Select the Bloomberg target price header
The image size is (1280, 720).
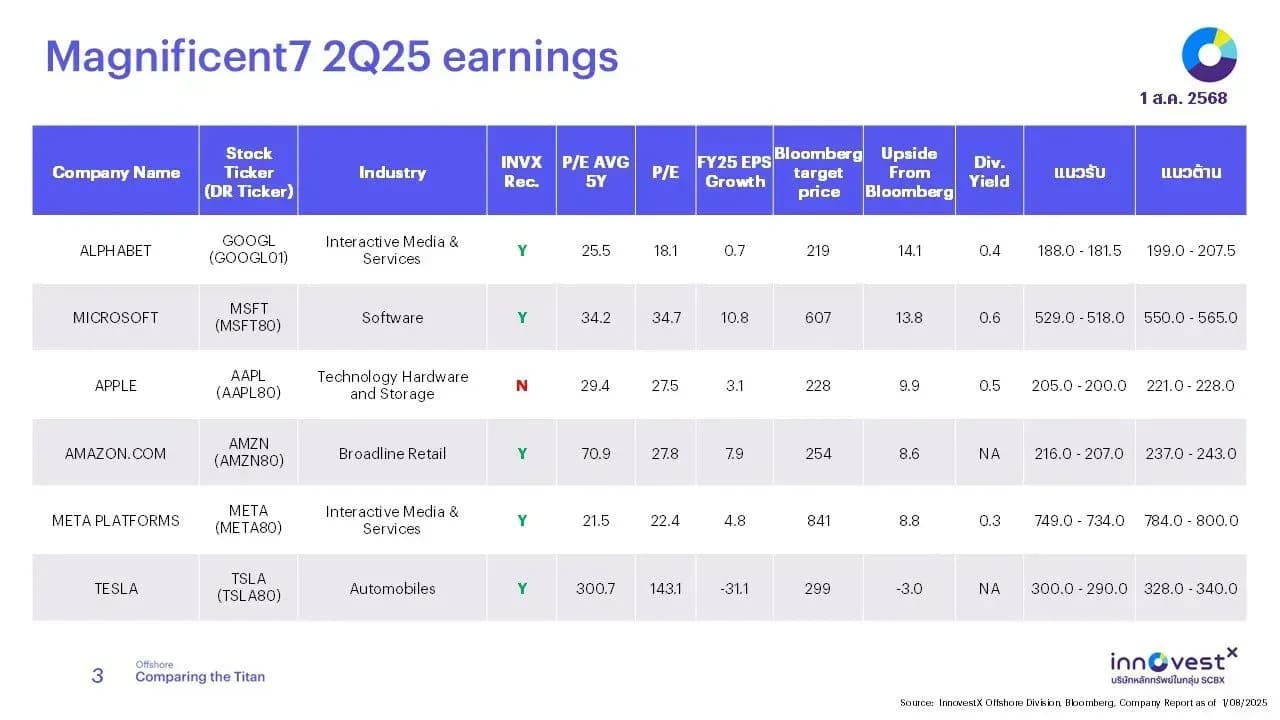pos(818,172)
